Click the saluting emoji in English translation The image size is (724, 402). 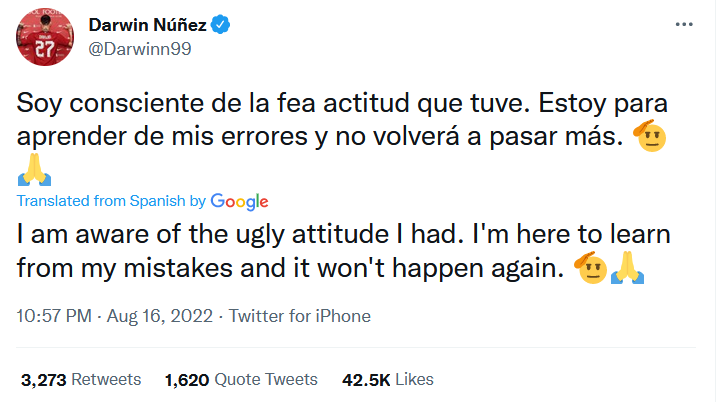click(x=590, y=268)
